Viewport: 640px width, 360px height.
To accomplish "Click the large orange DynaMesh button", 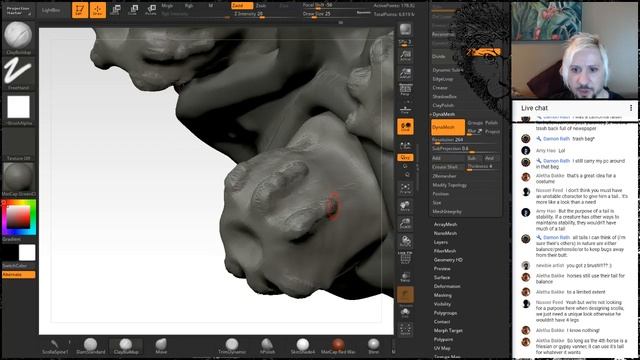I will pos(448,127).
